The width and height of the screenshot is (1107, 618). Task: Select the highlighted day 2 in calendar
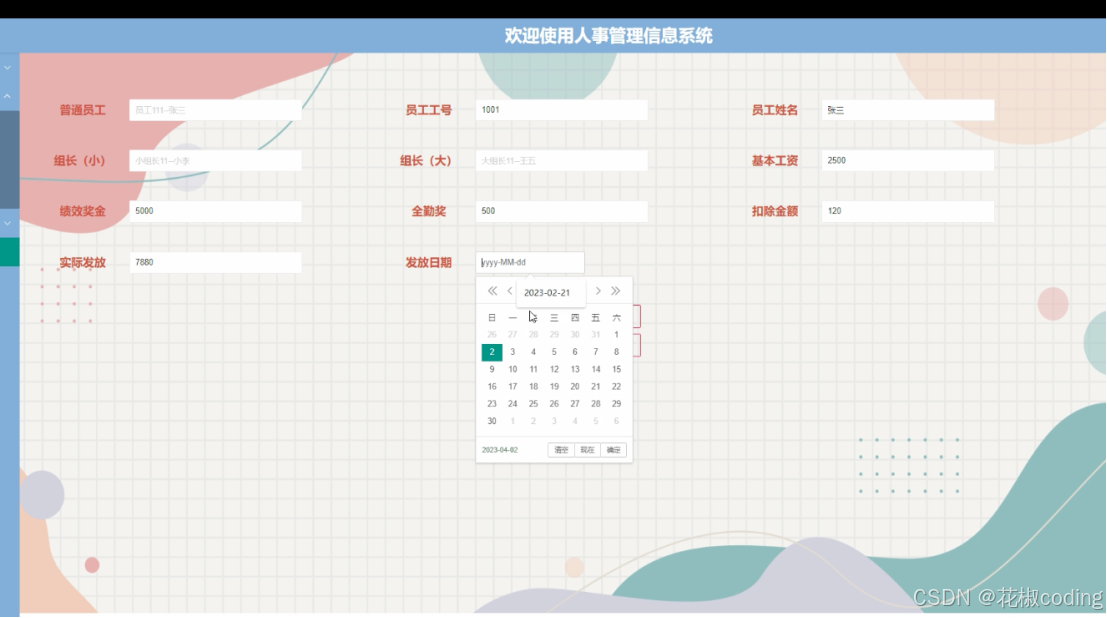coord(492,352)
